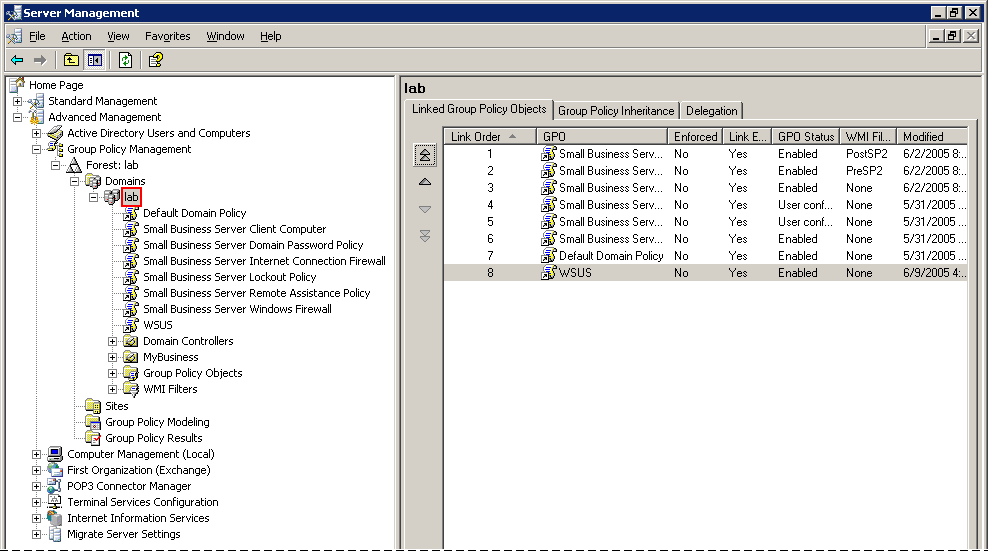Click the move link up arrow

(x=425, y=182)
